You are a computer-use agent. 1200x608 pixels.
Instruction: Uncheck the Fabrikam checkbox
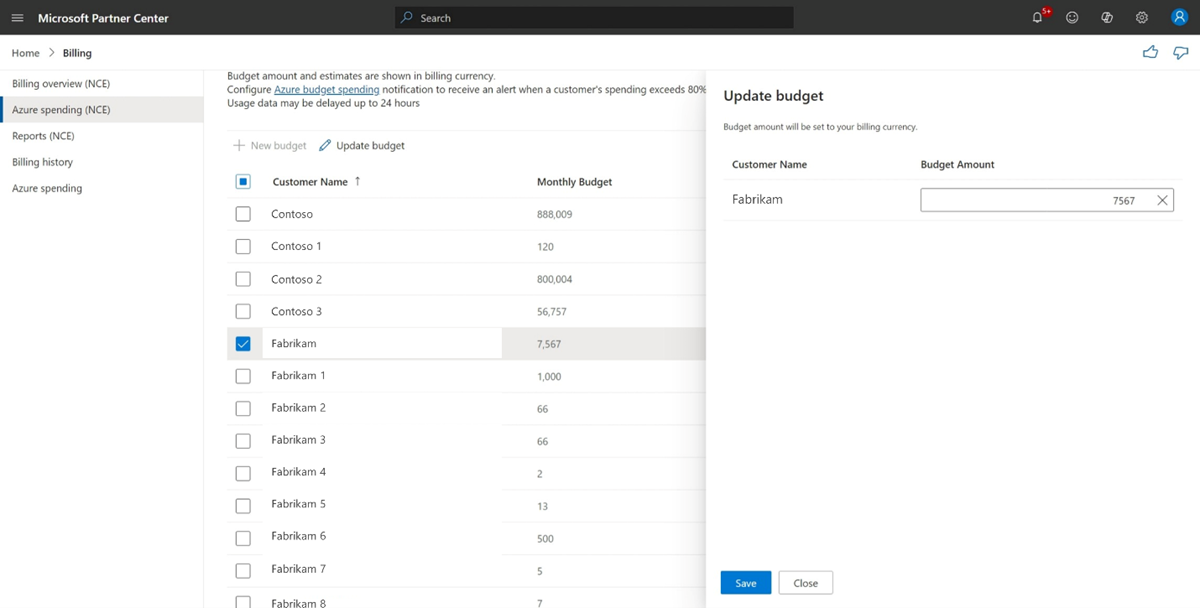tap(243, 344)
